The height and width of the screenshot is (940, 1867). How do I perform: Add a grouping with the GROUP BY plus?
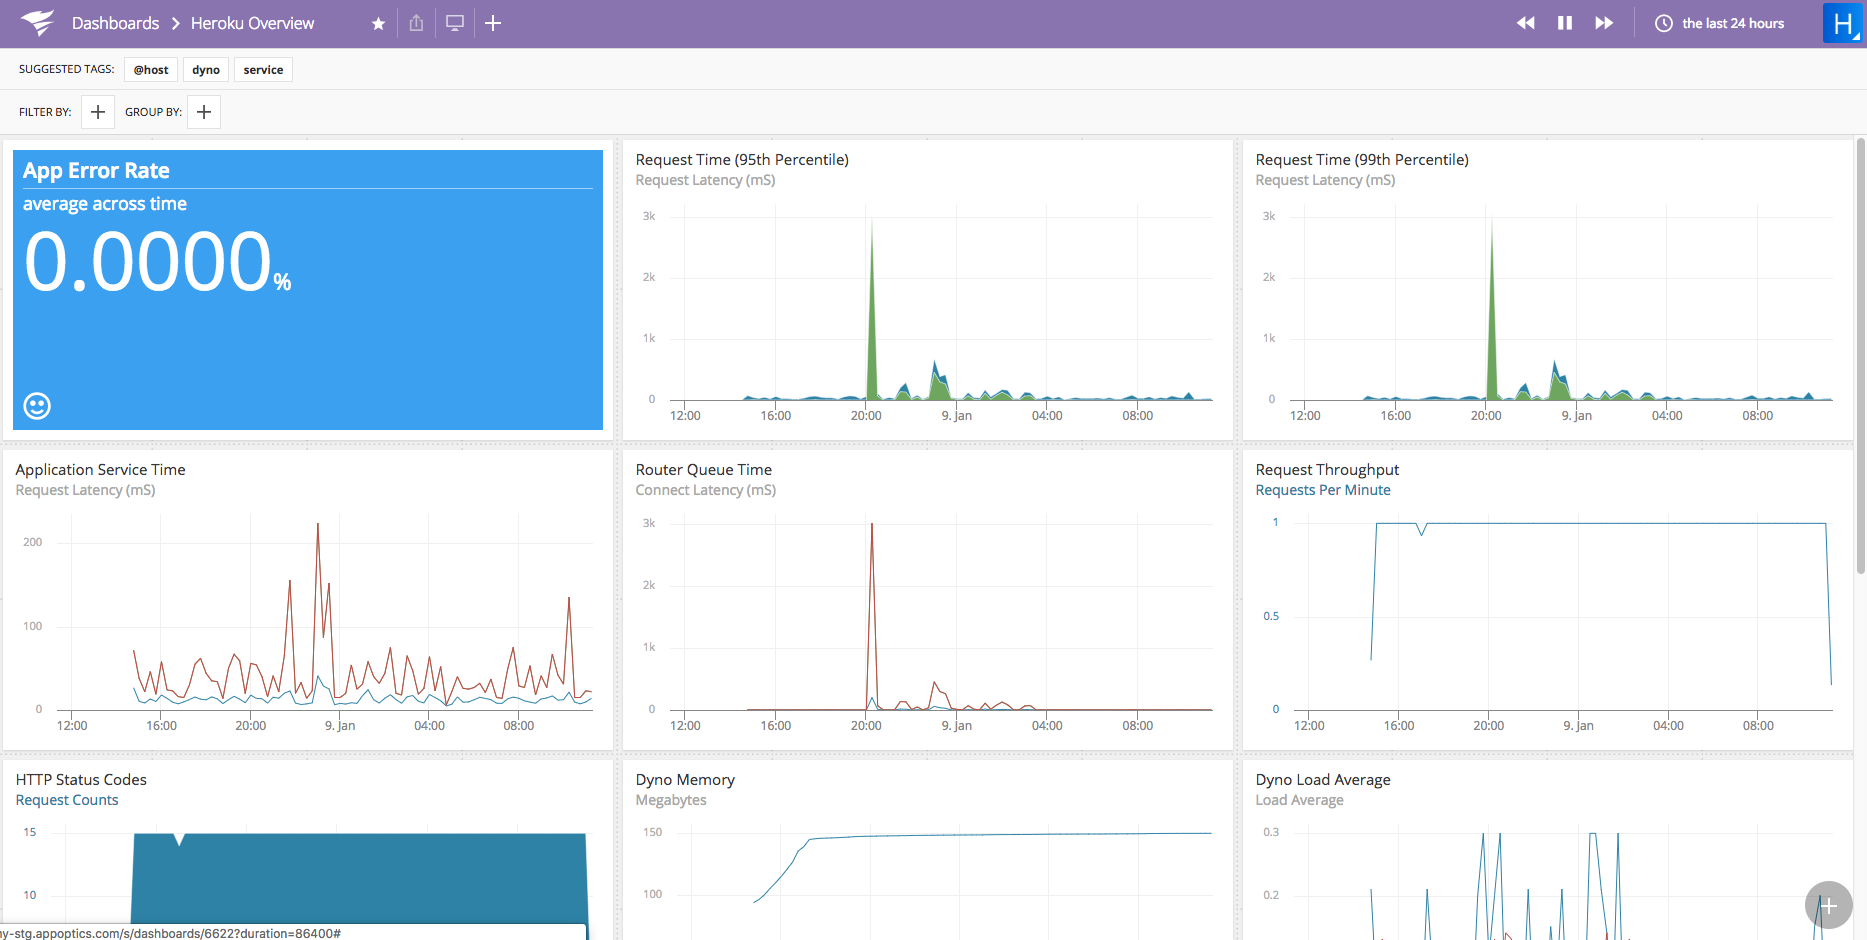203,111
